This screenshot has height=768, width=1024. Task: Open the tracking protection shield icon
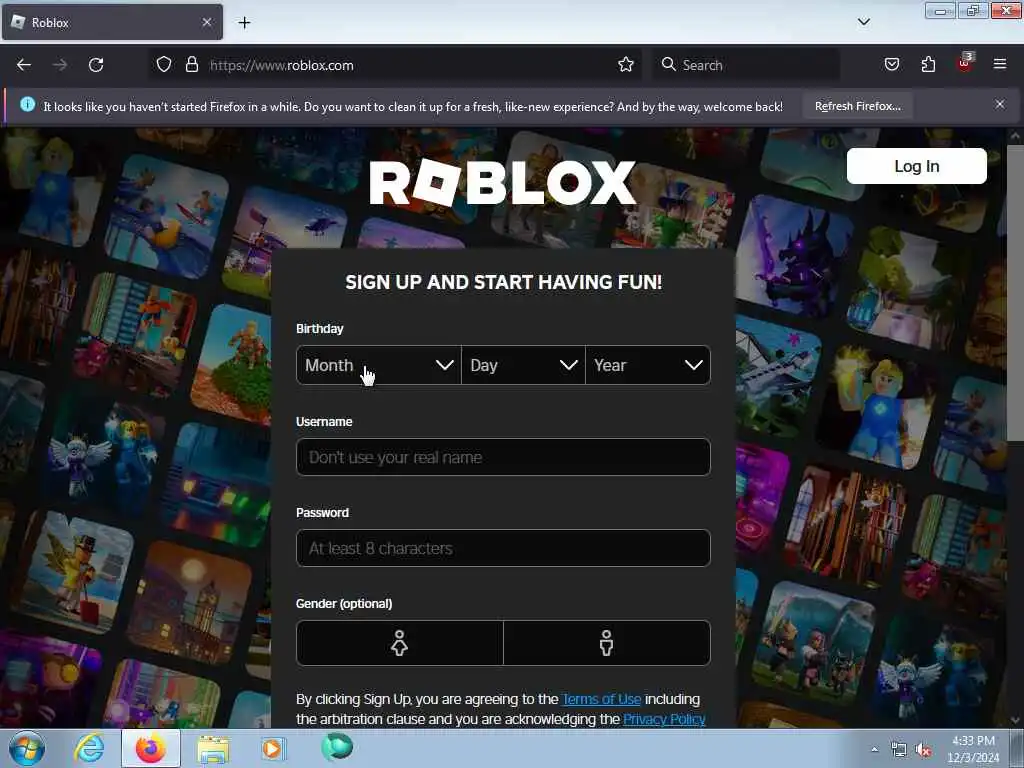(164, 65)
